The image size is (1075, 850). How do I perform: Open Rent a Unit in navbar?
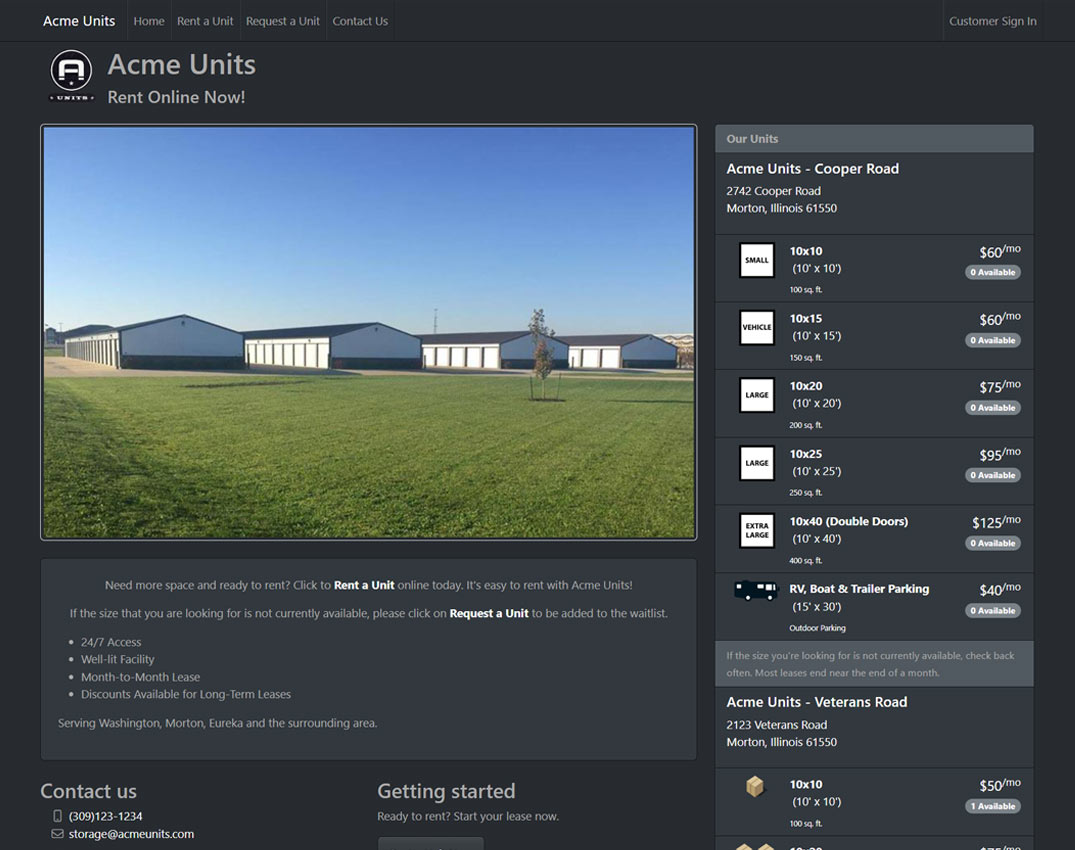click(205, 21)
